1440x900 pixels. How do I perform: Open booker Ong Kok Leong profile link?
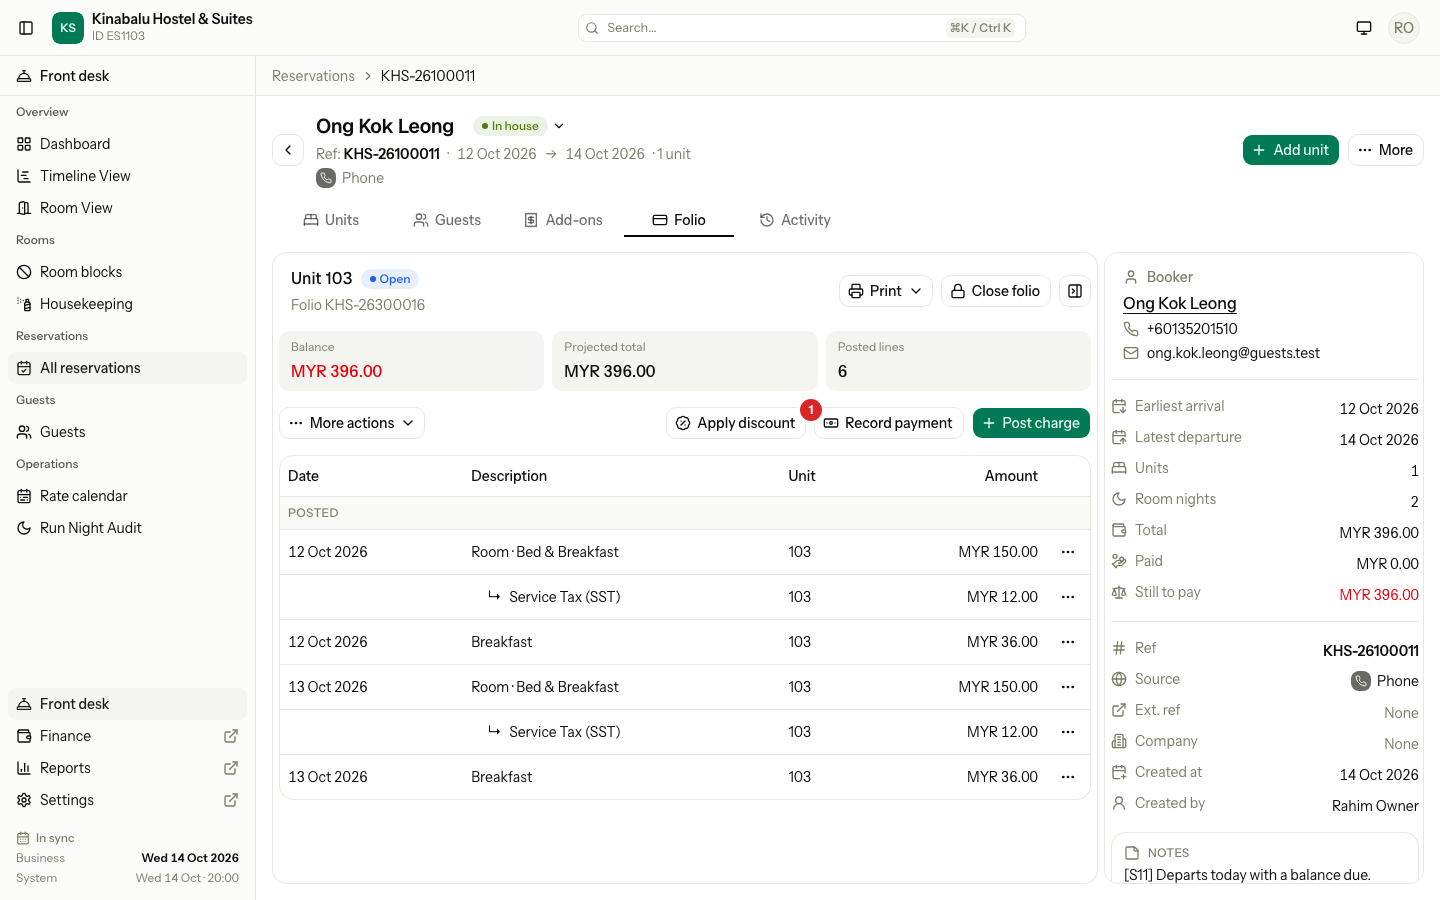[1179, 303]
